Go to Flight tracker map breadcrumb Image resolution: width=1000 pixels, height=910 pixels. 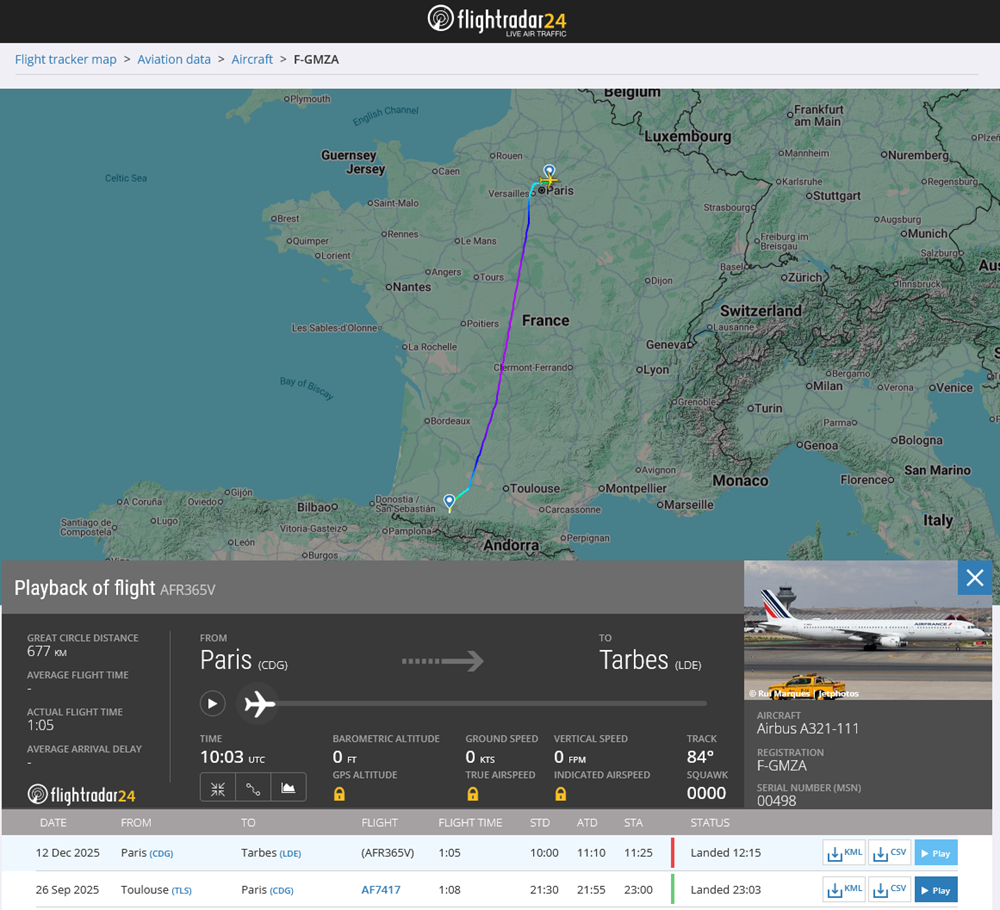[66, 59]
